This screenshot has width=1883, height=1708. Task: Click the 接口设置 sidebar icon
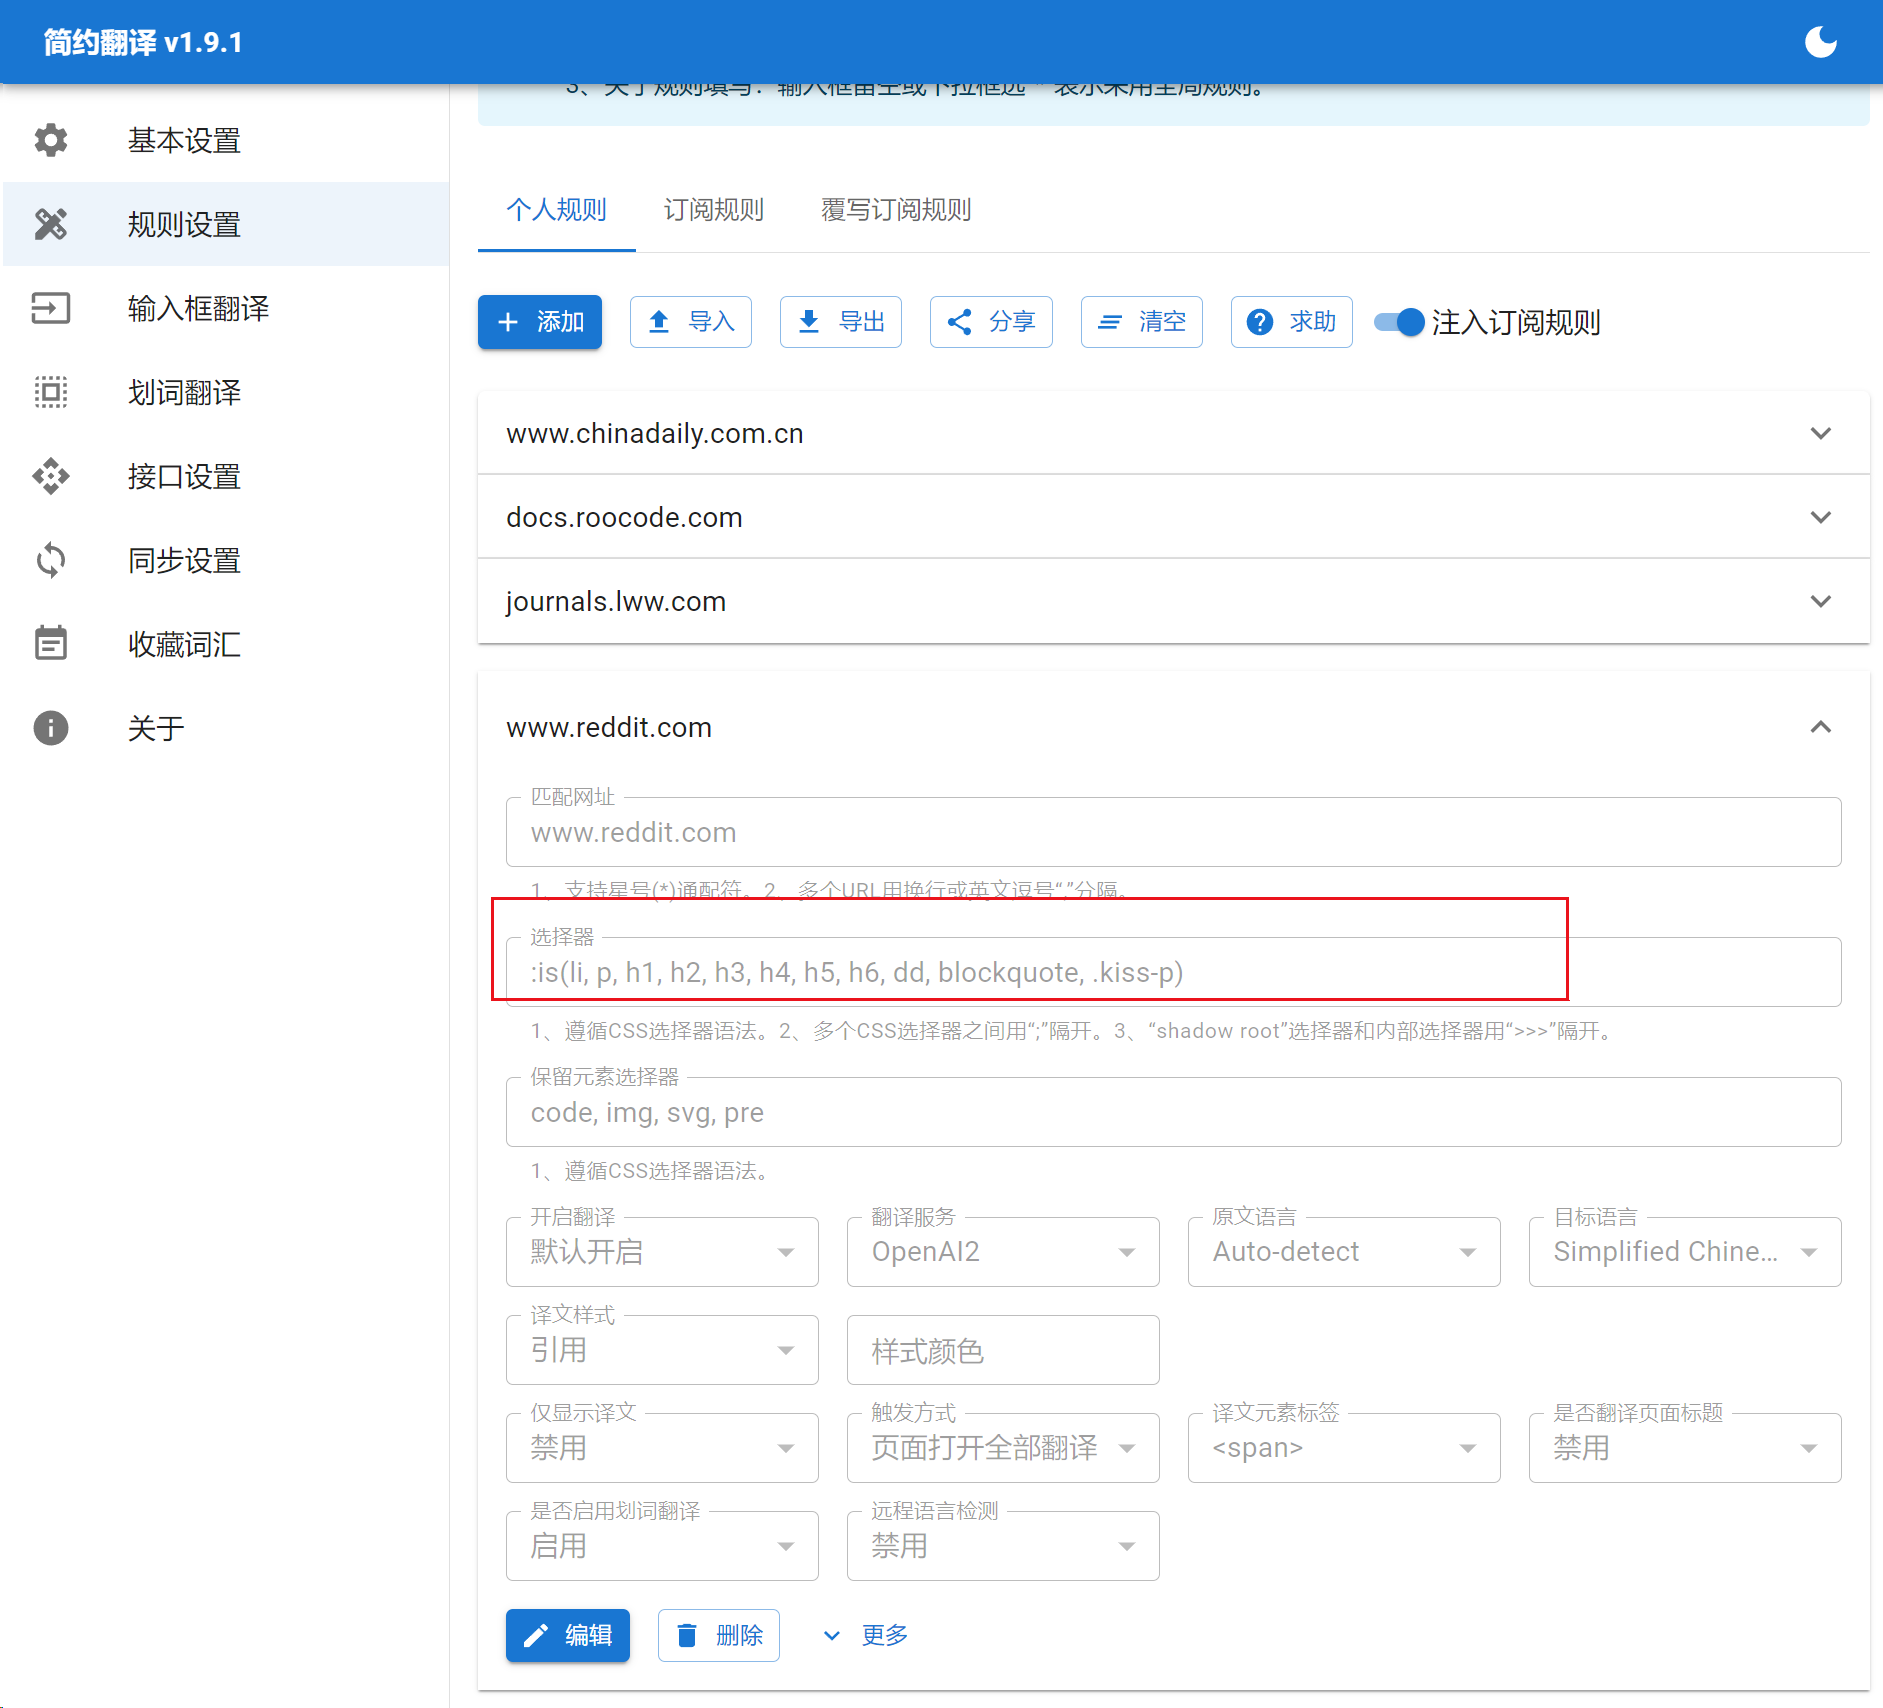click(51, 476)
